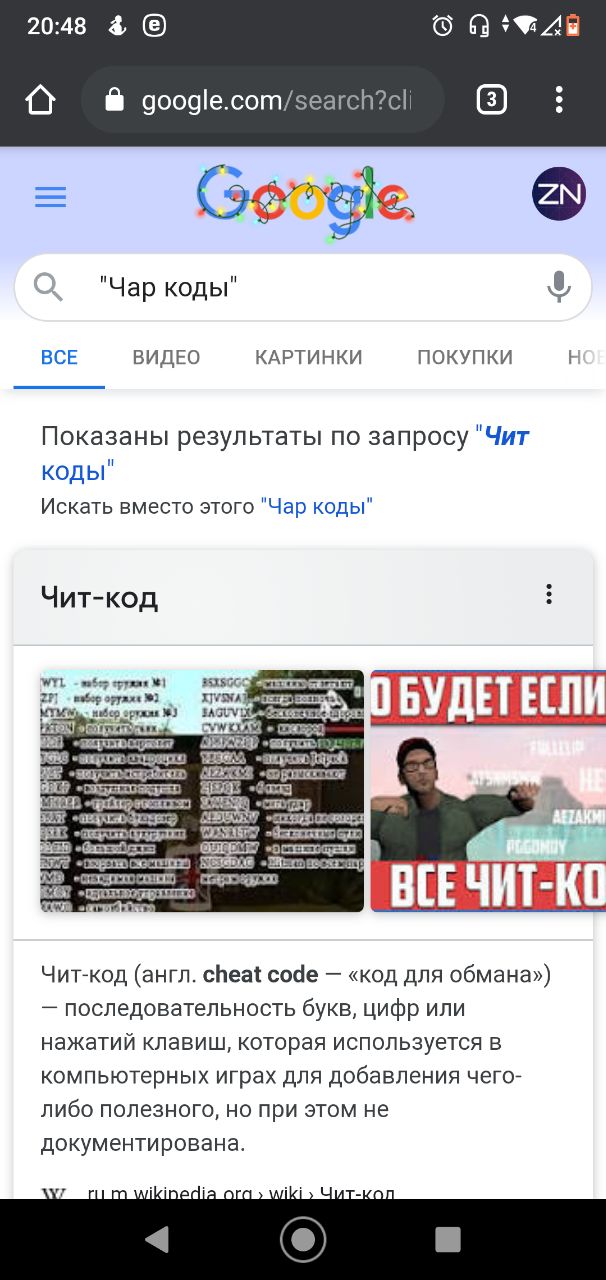The height and width of the screenshot is (1280, 606).
Task: Open the cheat code list thumbnail
Action: pyautogui.click(x=202, y=791)
